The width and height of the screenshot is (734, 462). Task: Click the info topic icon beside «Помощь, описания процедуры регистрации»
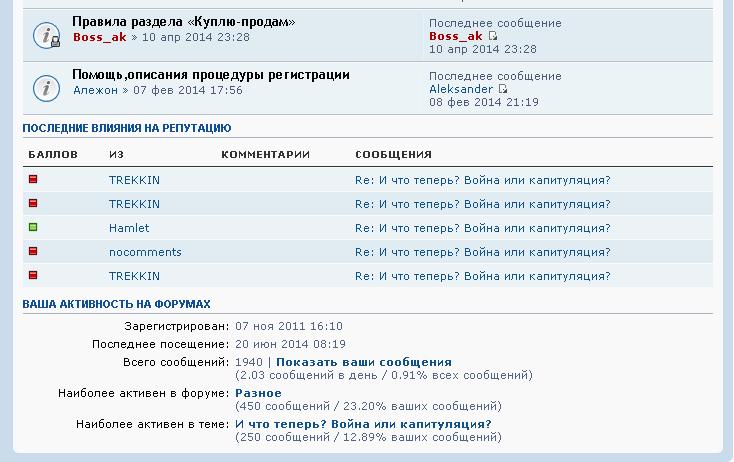pos(47,88)
